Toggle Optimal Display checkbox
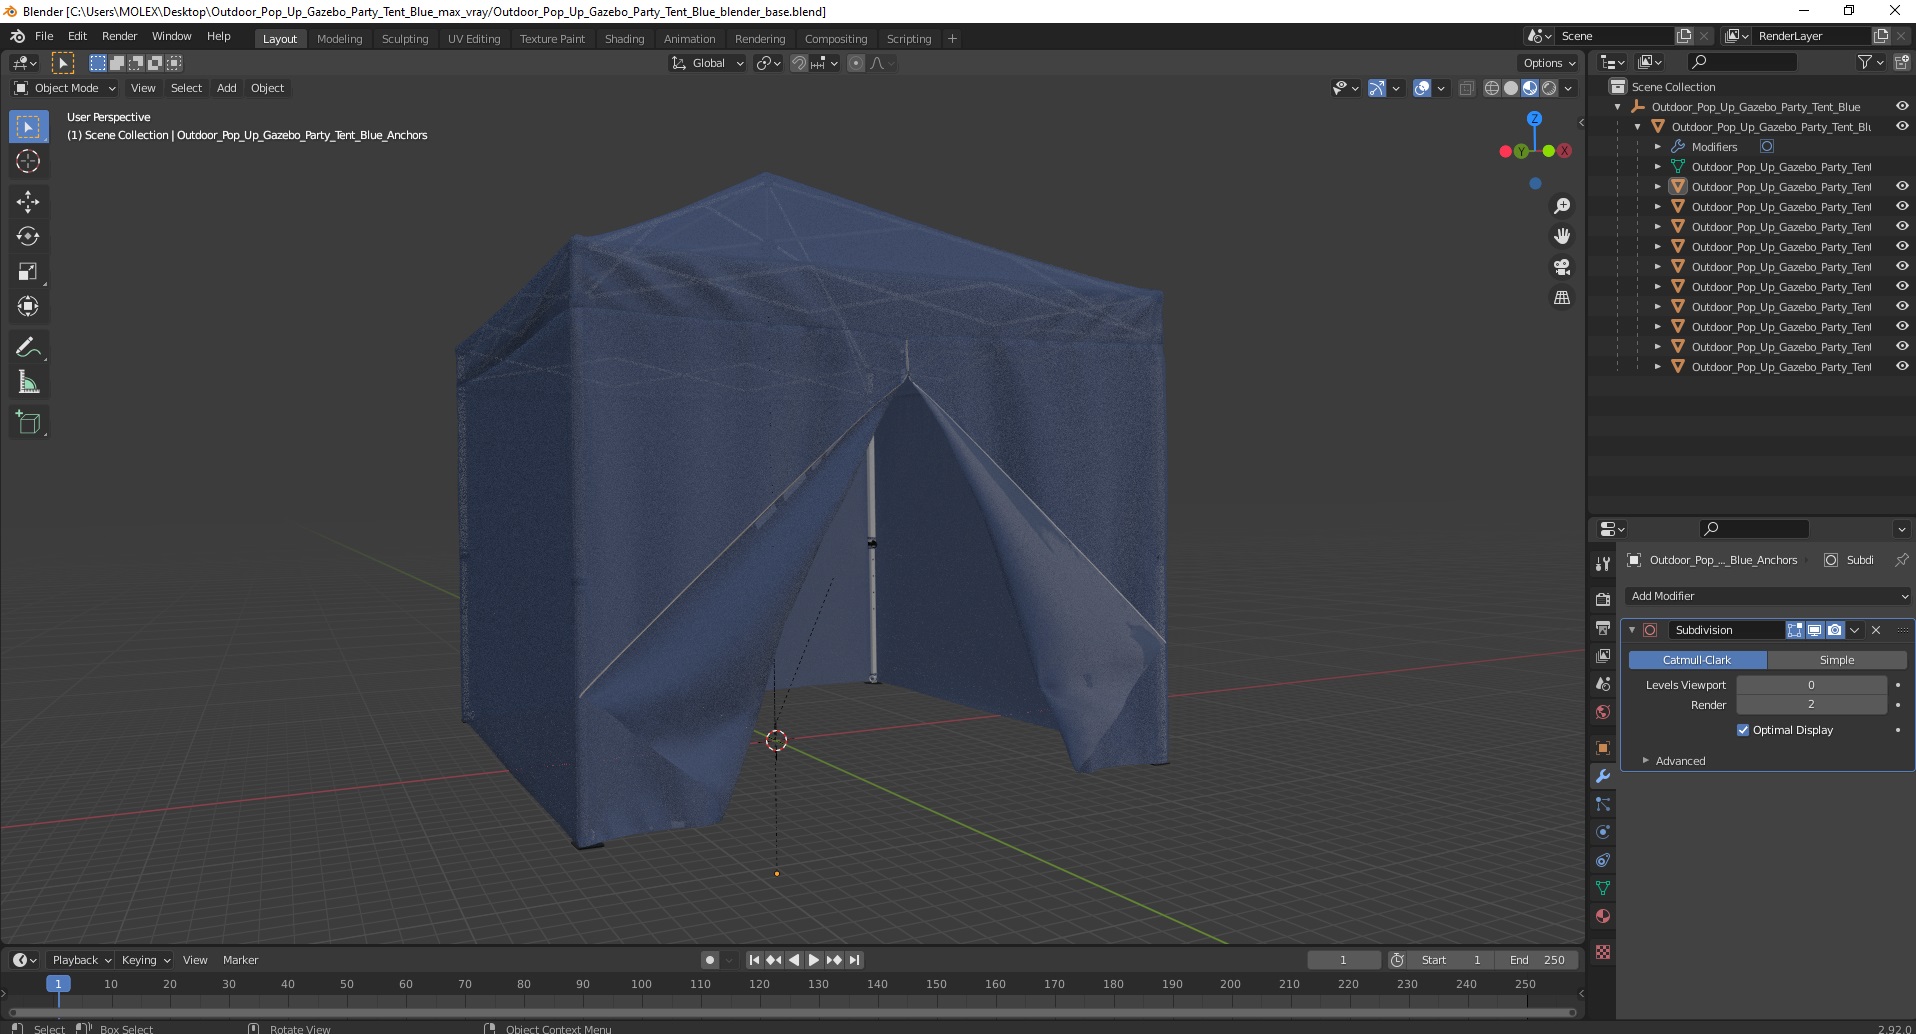Screen dimensions: 1916x1034 (x=1743, y=730)
